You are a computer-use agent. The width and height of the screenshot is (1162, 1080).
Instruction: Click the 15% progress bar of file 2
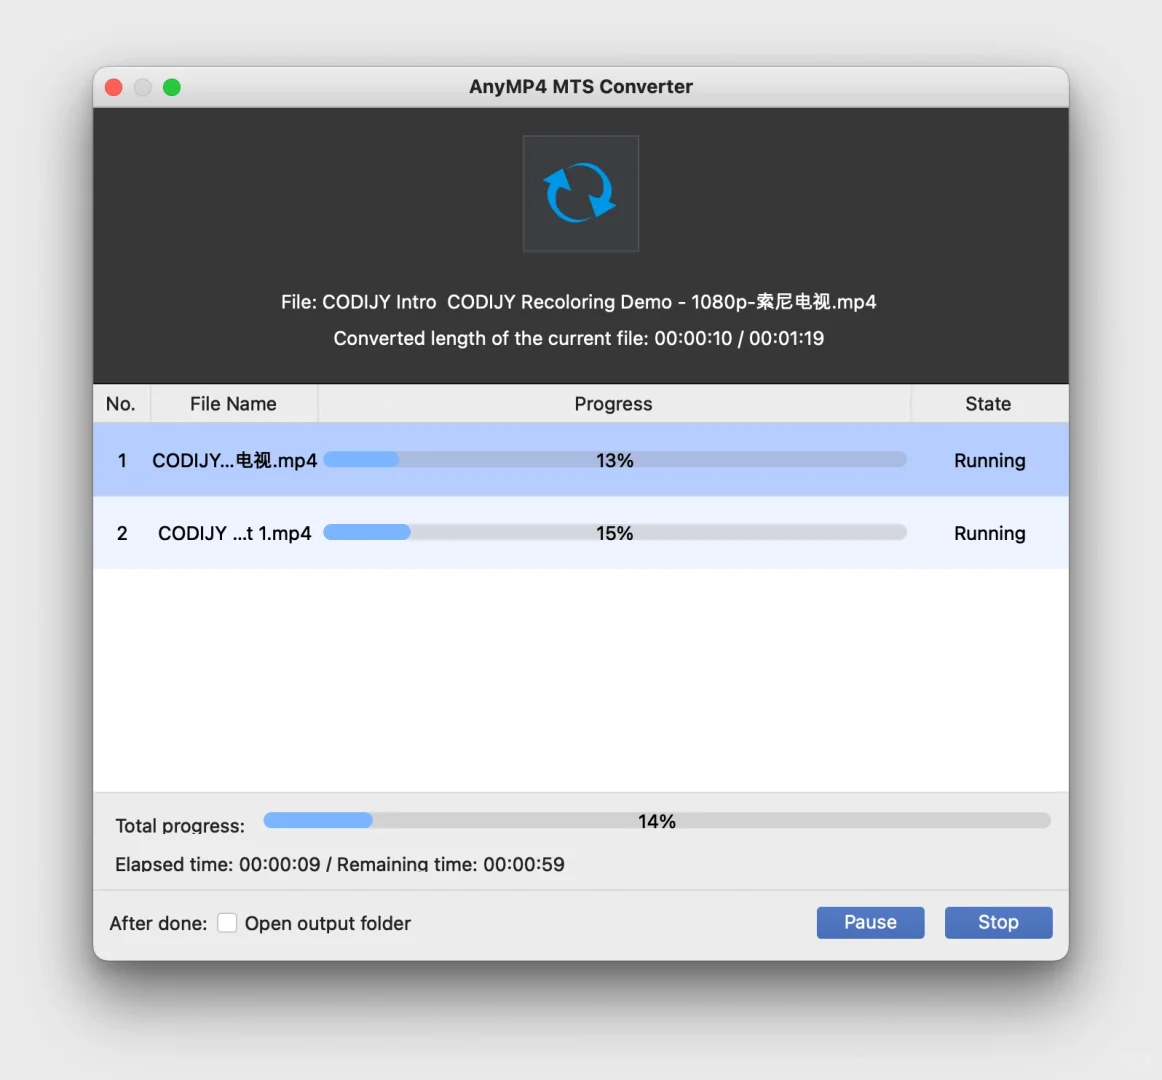613,532
